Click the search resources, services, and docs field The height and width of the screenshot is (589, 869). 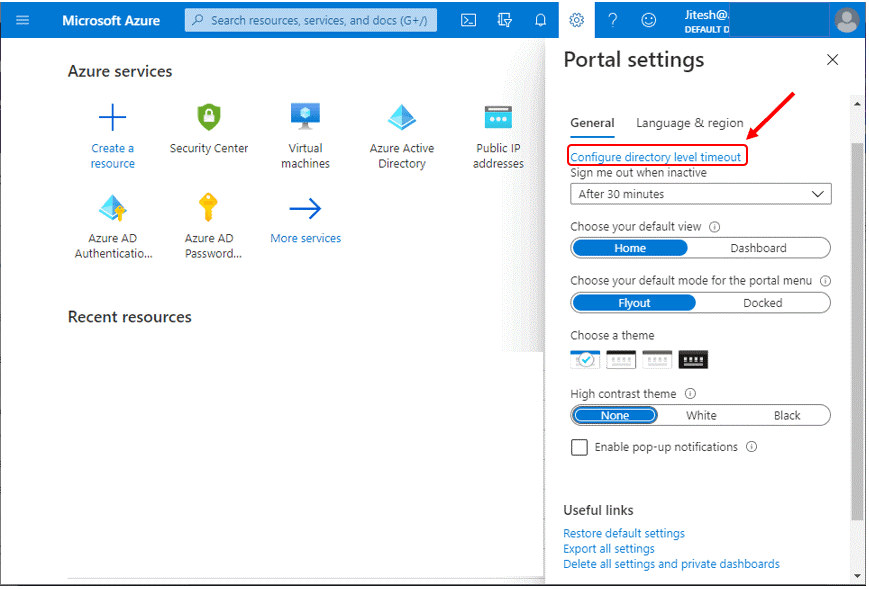click(x=311, y=21)
